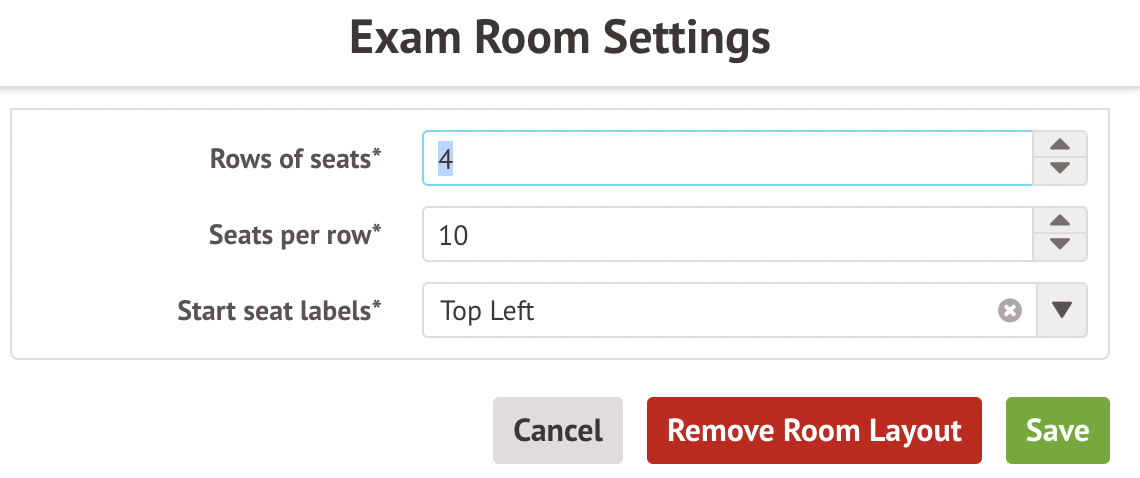
Task: Increase Rows of seats with up arrow
Action: (x=1061, y=146)
